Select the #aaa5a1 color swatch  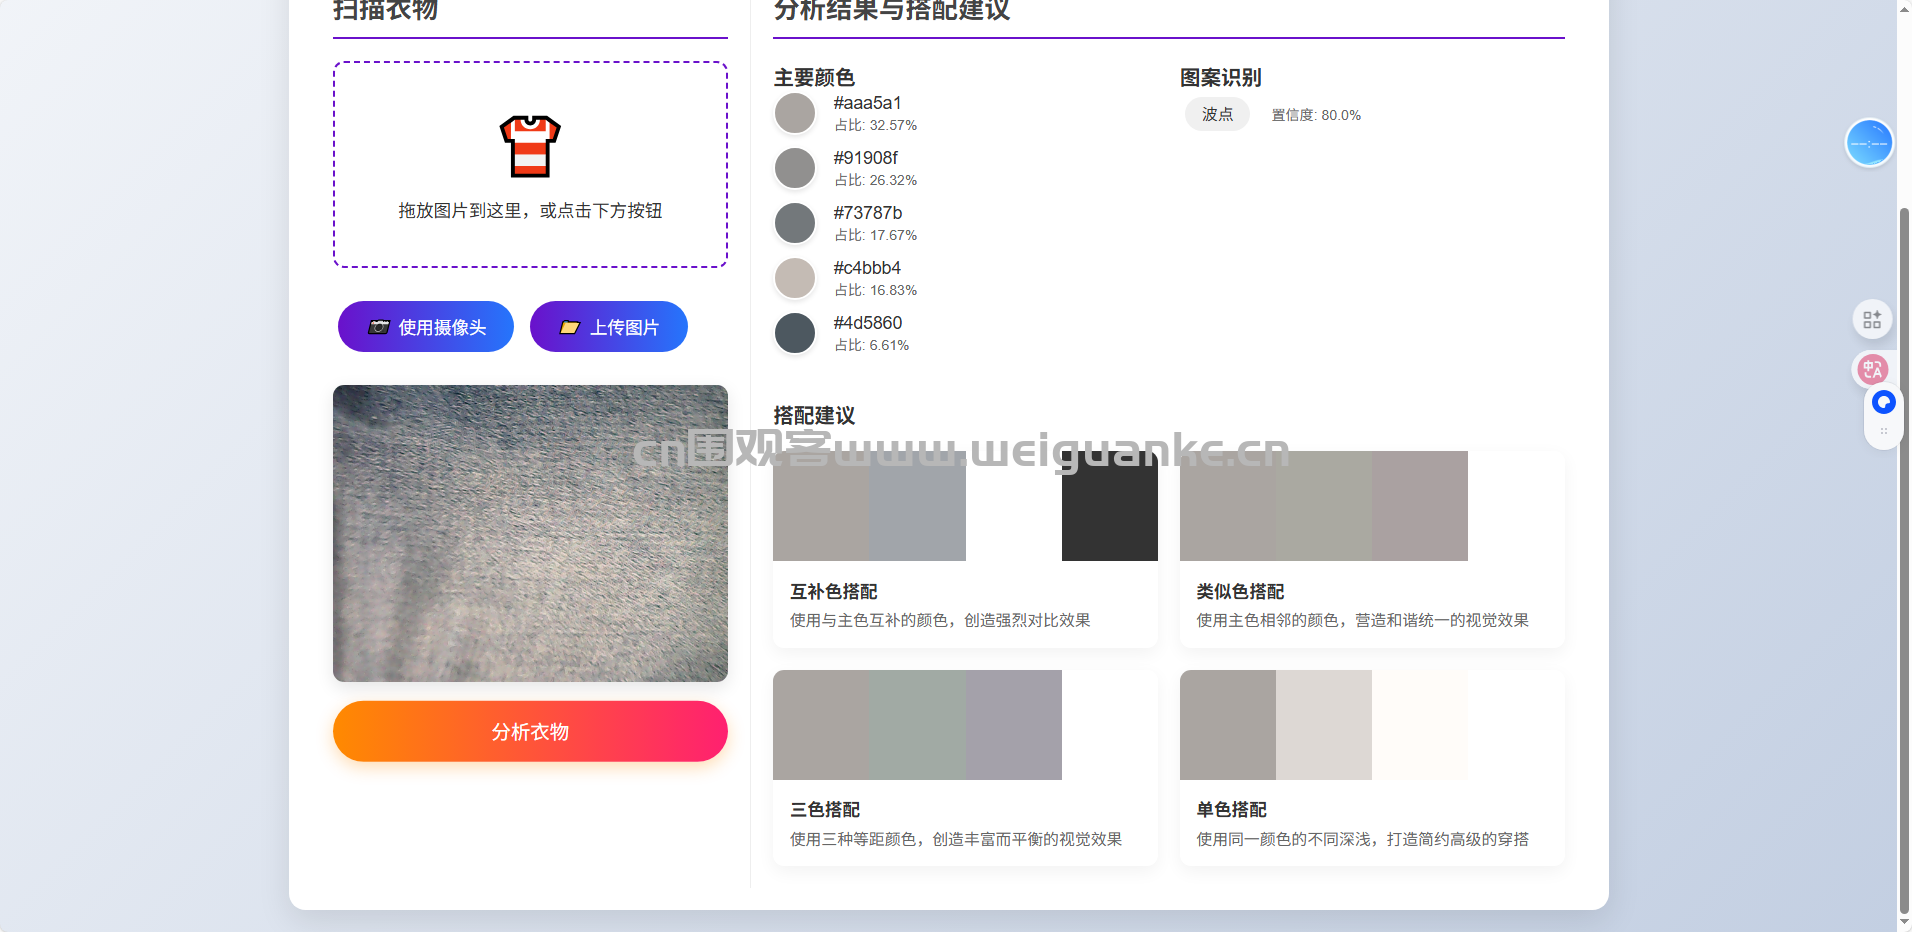(x=795, y=113)
